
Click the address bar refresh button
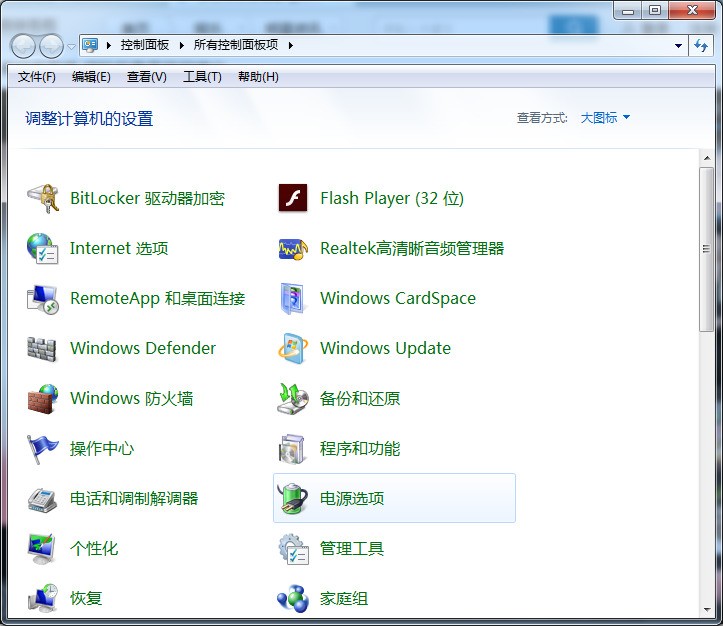(x=701, y=46)
